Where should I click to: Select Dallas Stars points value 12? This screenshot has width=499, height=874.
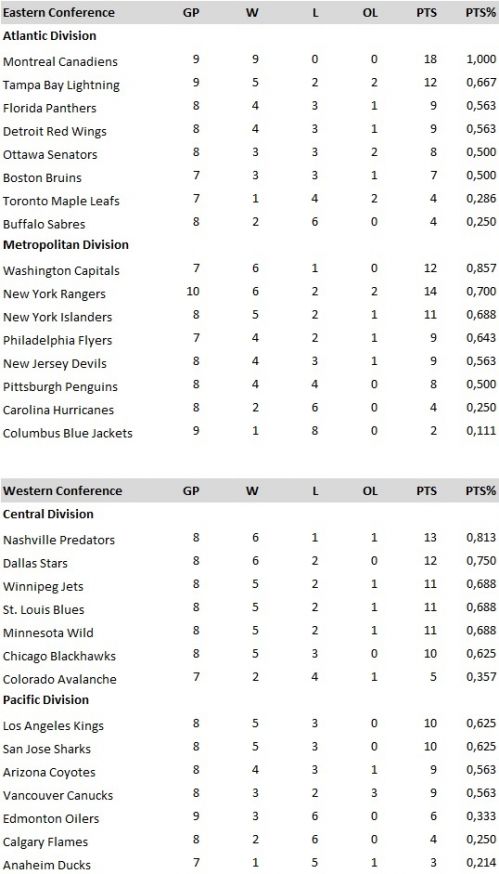(430, 561)
